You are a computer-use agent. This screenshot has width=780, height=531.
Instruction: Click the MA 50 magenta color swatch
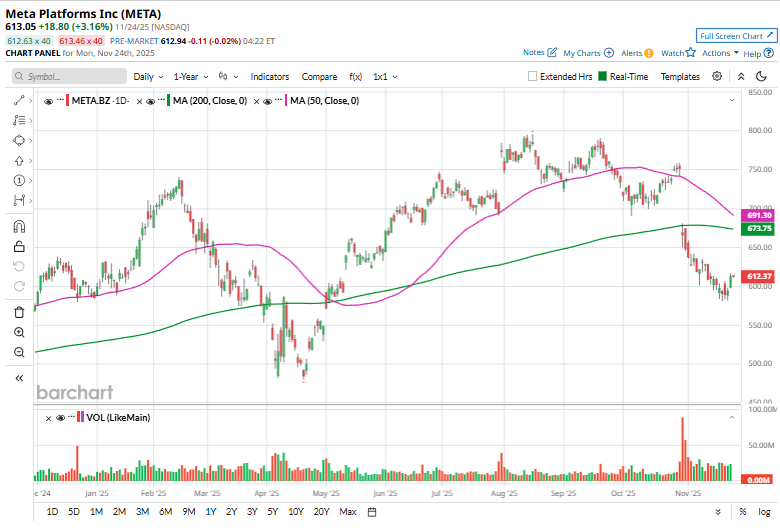tap(286, 101)
